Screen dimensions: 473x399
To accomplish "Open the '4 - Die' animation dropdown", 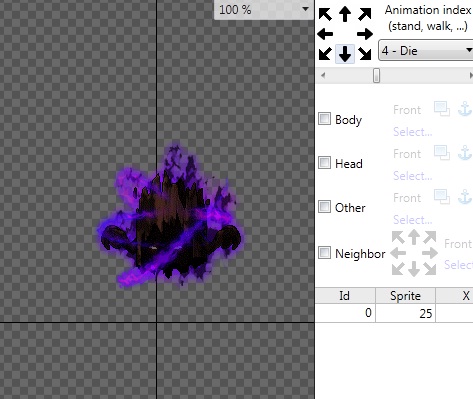I will (x=426, y=51).
